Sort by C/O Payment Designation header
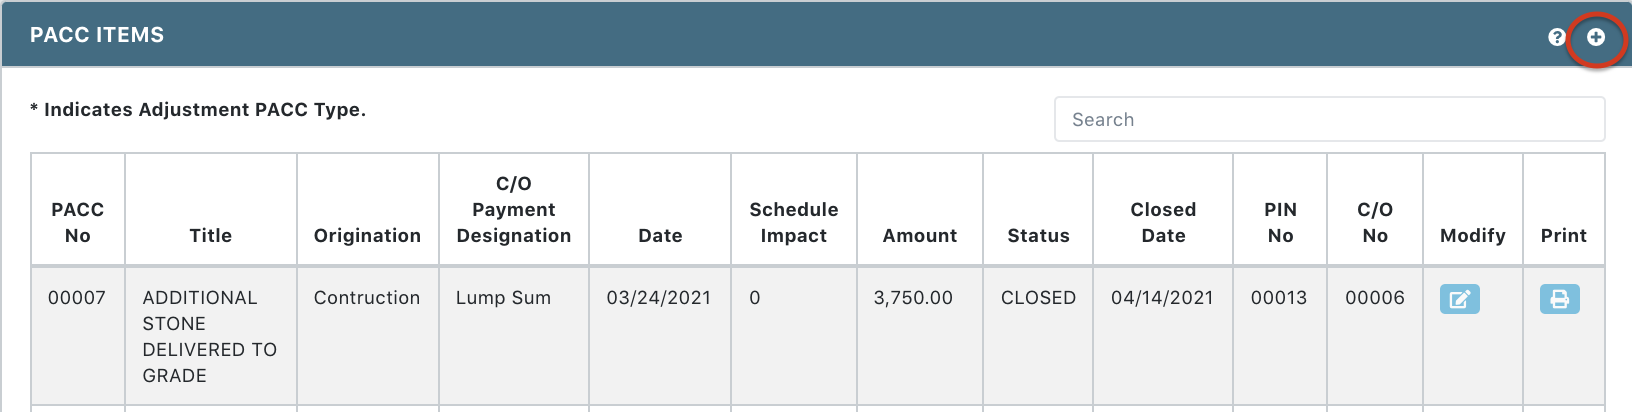Image resolution: width=1632 pixels, height=412 pixels. pyautogui.click(x=514, y=210)
